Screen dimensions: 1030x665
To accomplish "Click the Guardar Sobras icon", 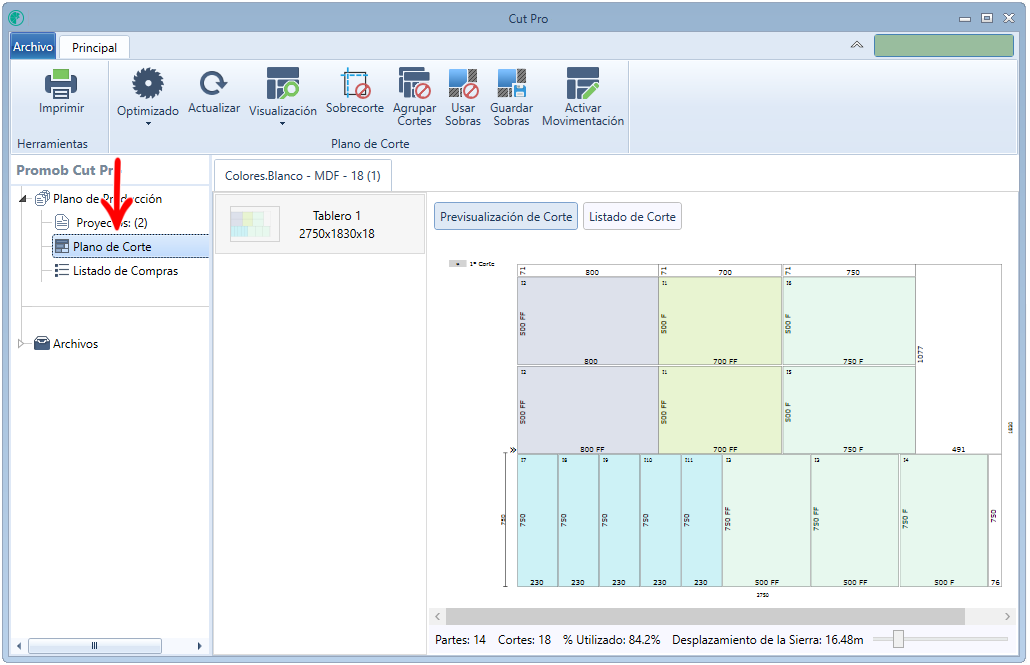I will 512,83.
